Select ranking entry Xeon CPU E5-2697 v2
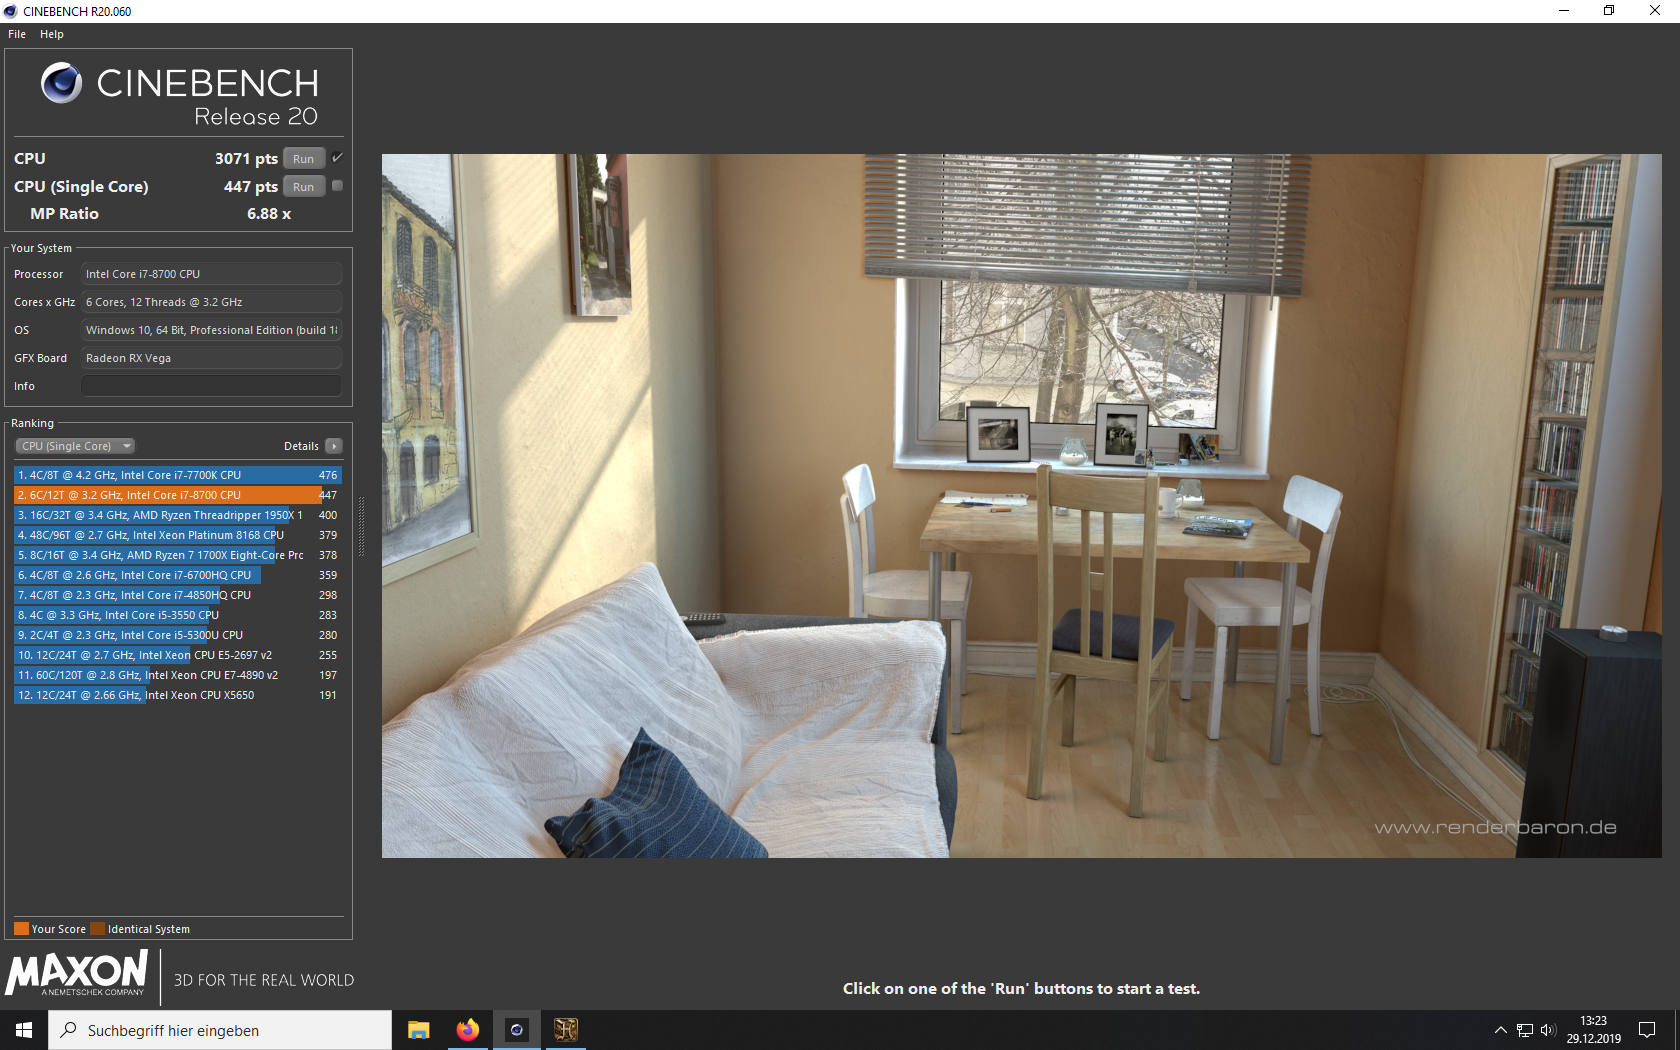 click(178, 655)
